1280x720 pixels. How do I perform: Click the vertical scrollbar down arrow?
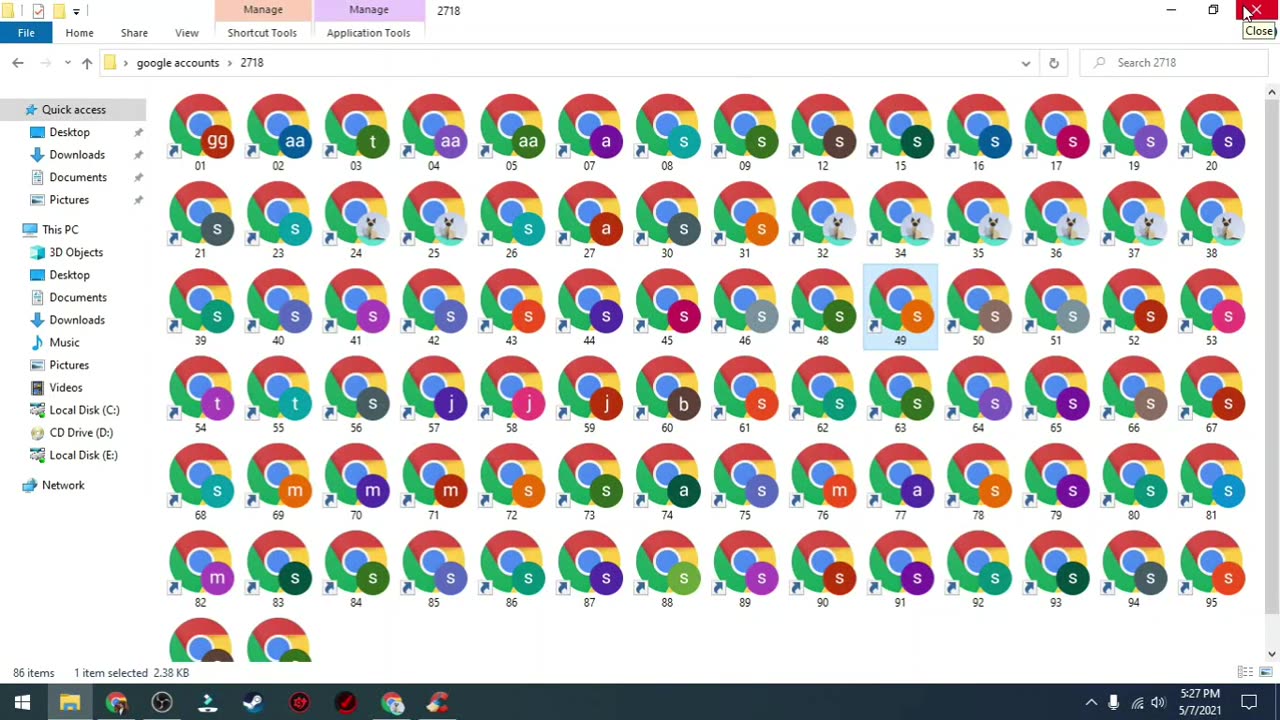coord(1271,654)
